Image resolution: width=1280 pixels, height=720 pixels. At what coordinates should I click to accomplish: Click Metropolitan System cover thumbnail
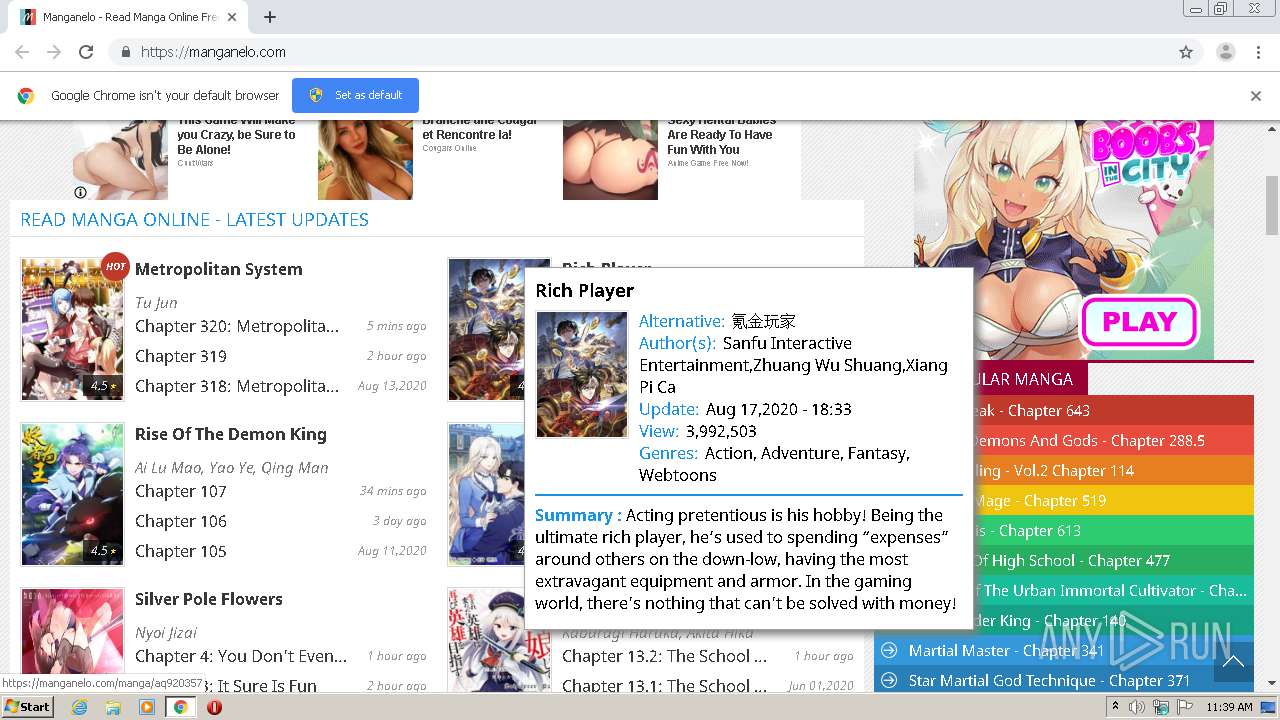click(72, 329)
